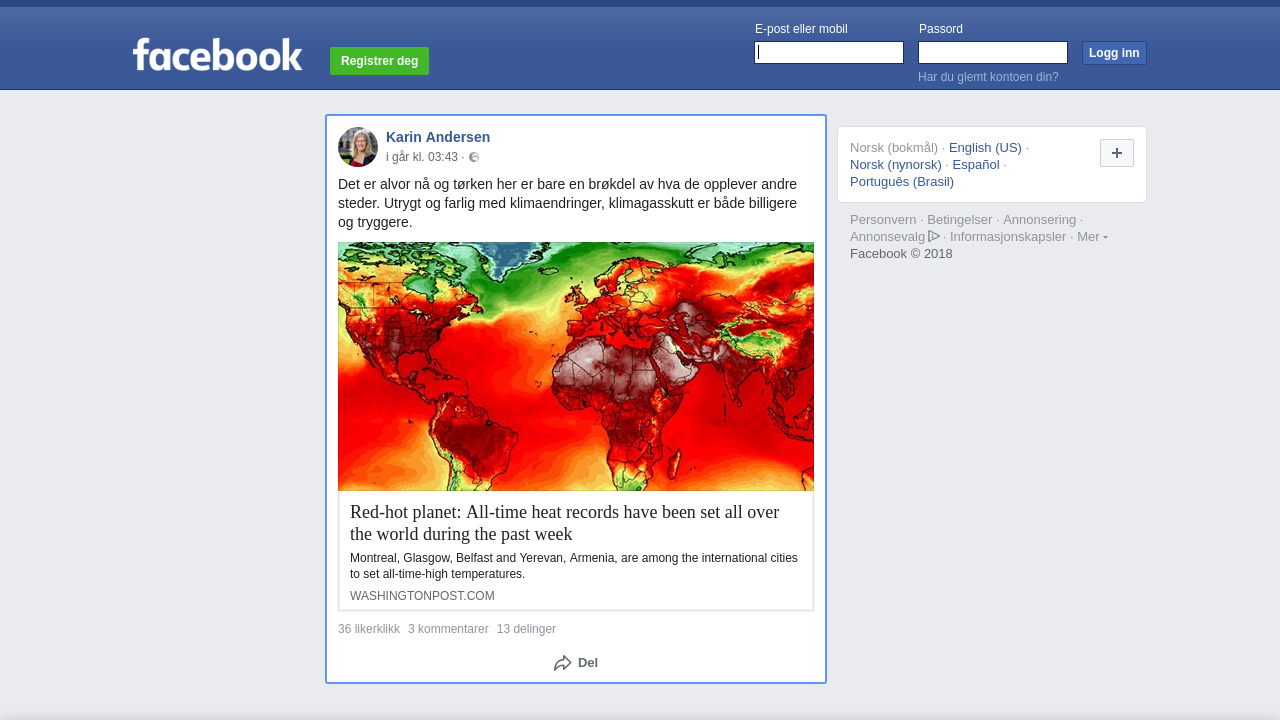Open the forgotten account link

(988, 77)
